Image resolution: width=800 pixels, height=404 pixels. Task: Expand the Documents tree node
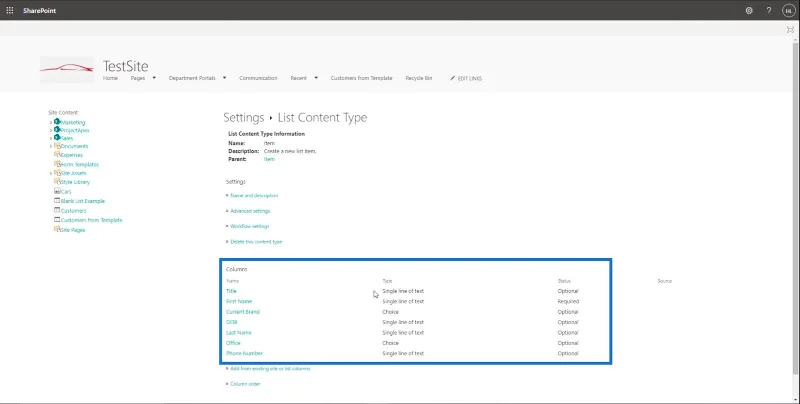tap(51, 146)
